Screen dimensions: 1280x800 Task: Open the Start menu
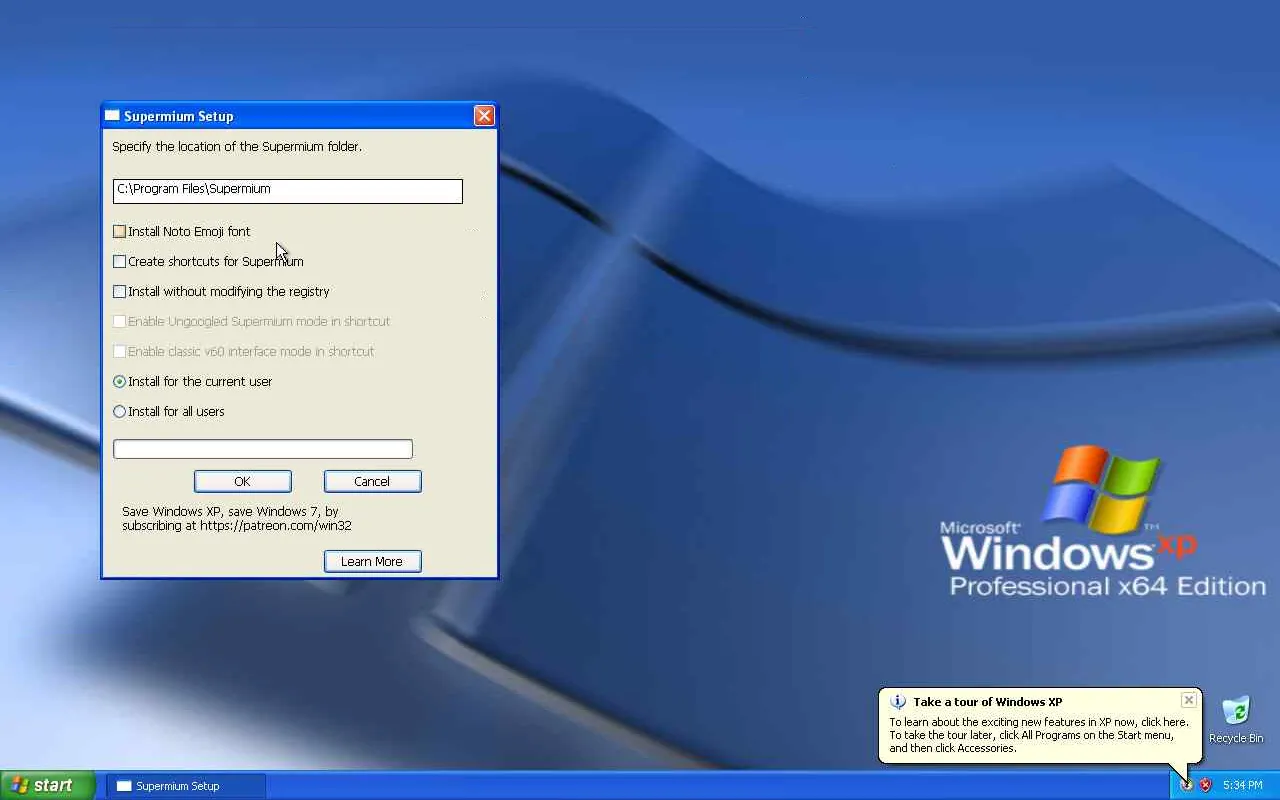[x=48, y=785]
